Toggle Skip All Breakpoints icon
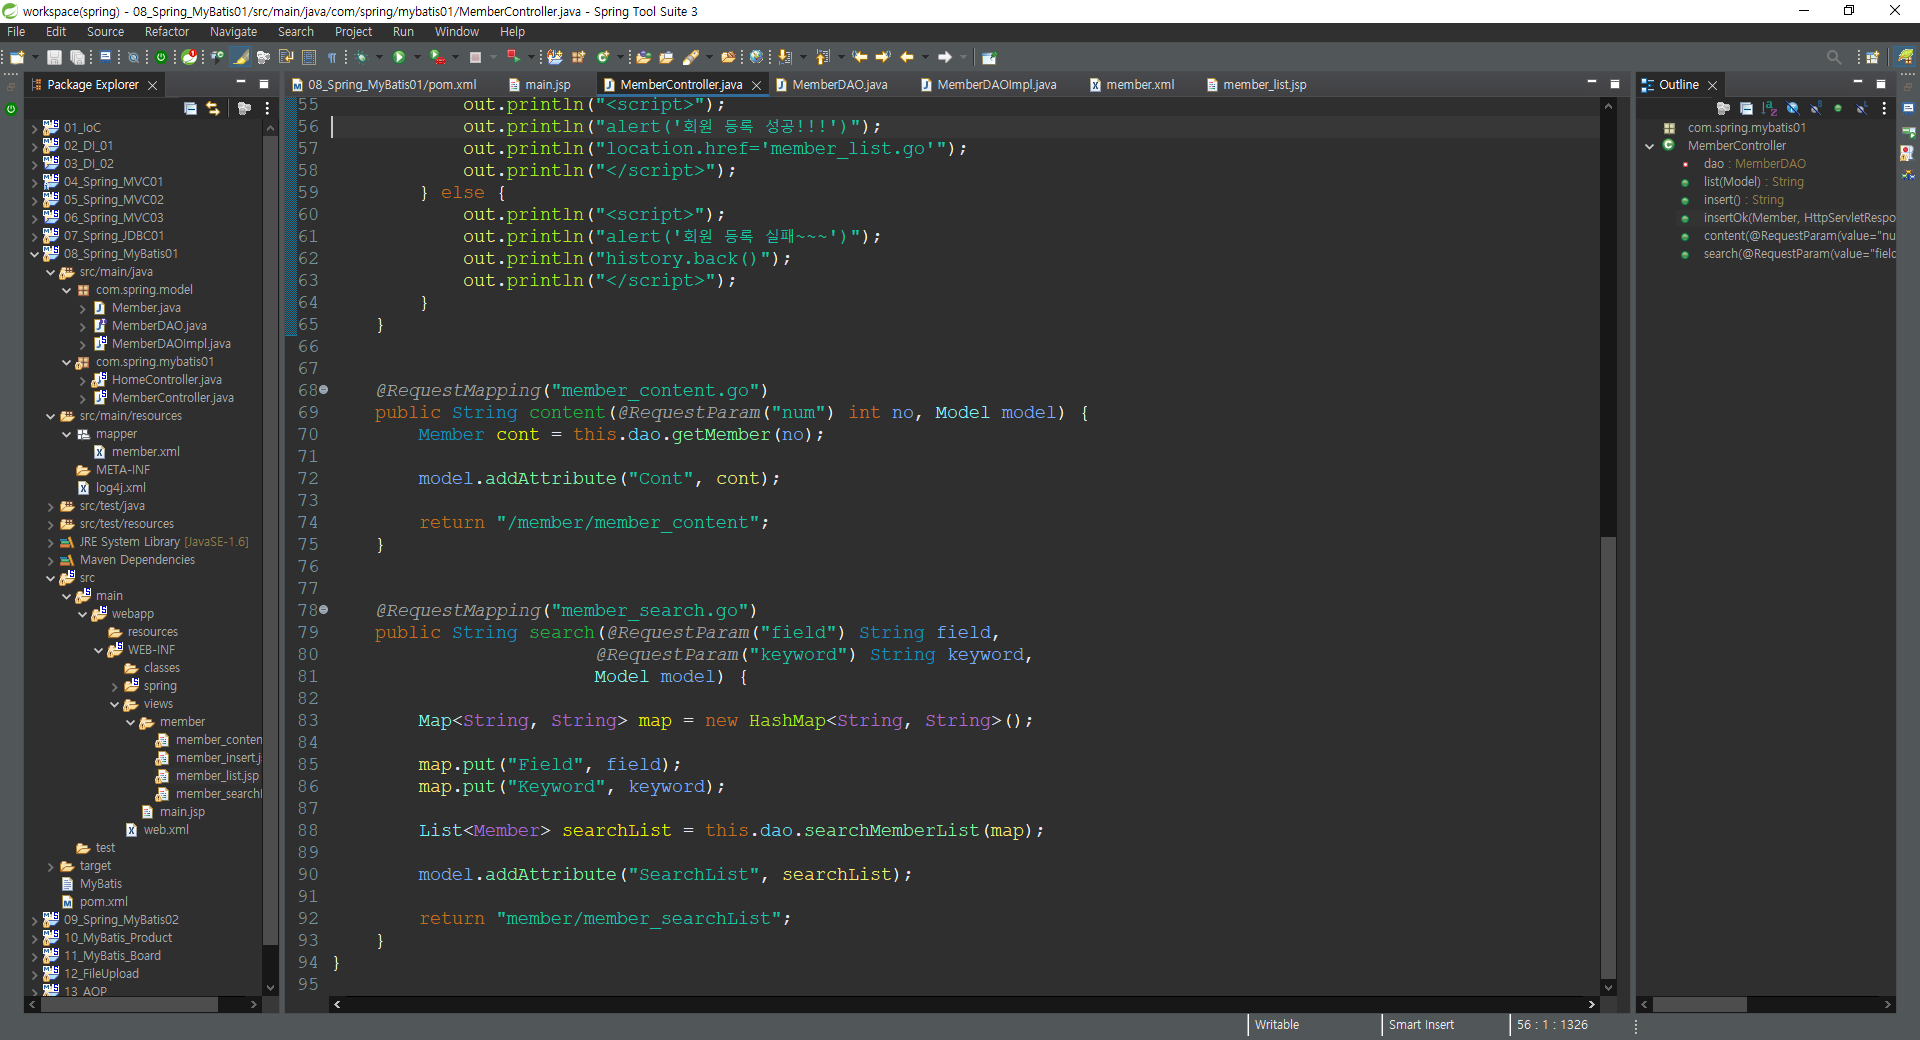1920x1040 pixels. (133, 57)
